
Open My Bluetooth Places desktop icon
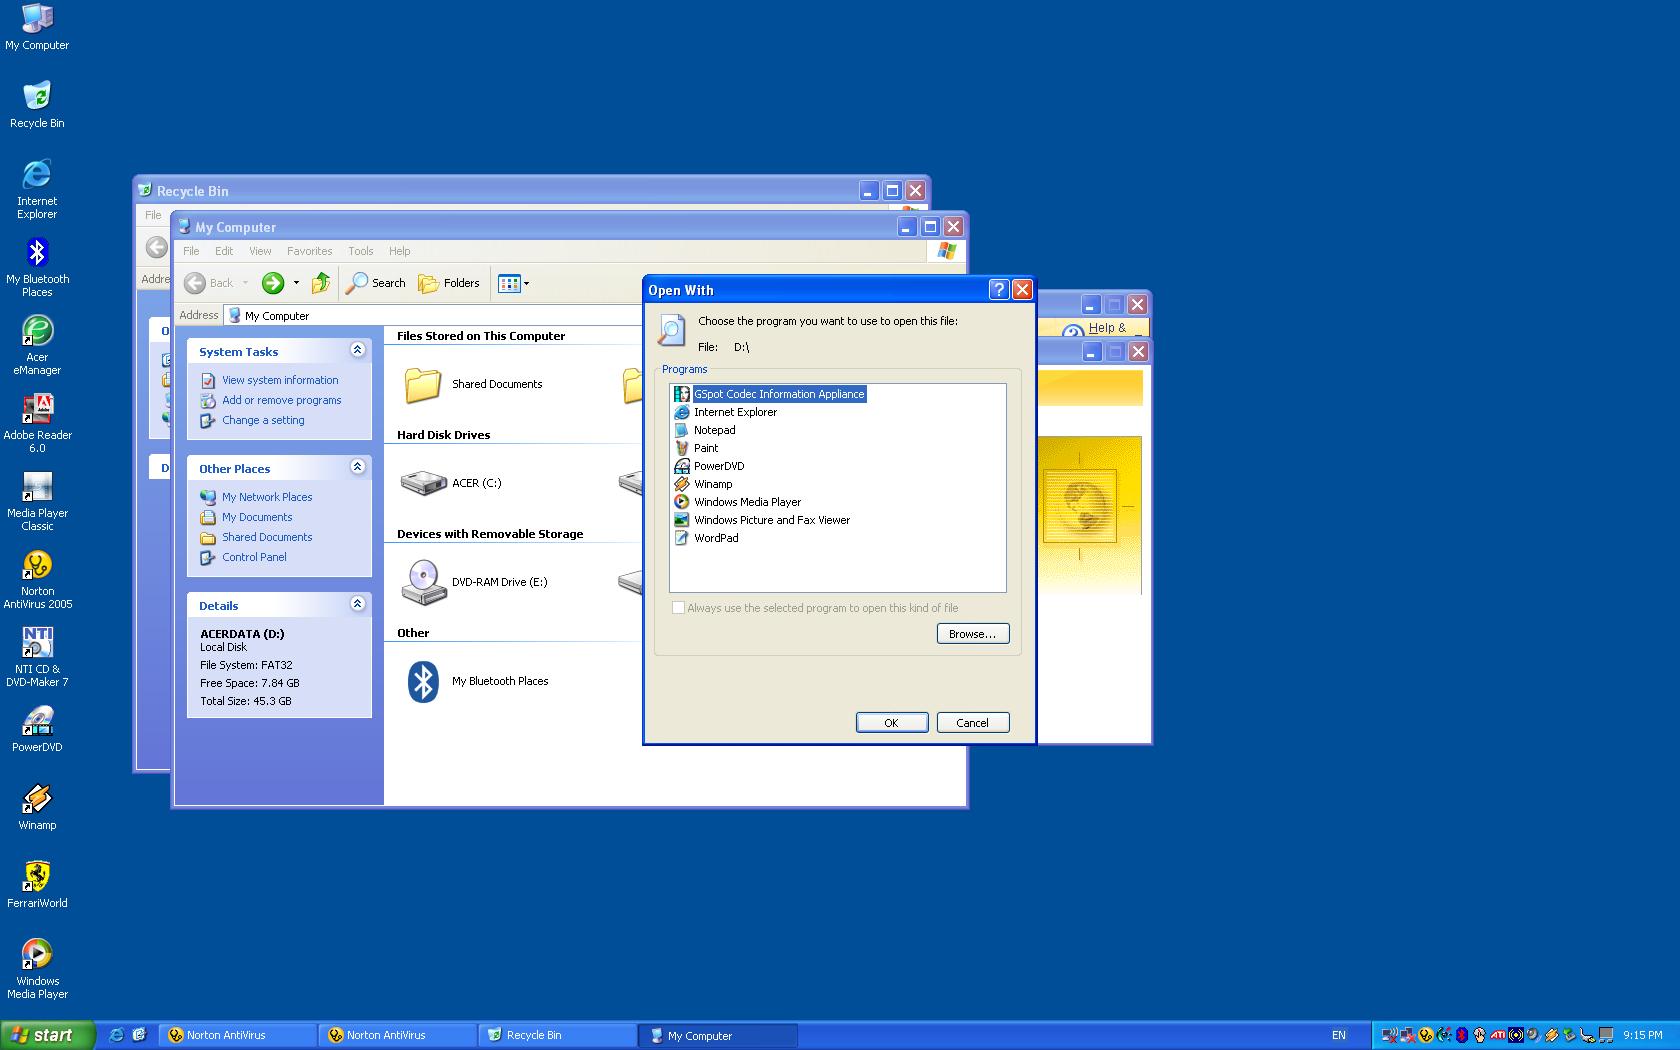(x=37, y=267)
